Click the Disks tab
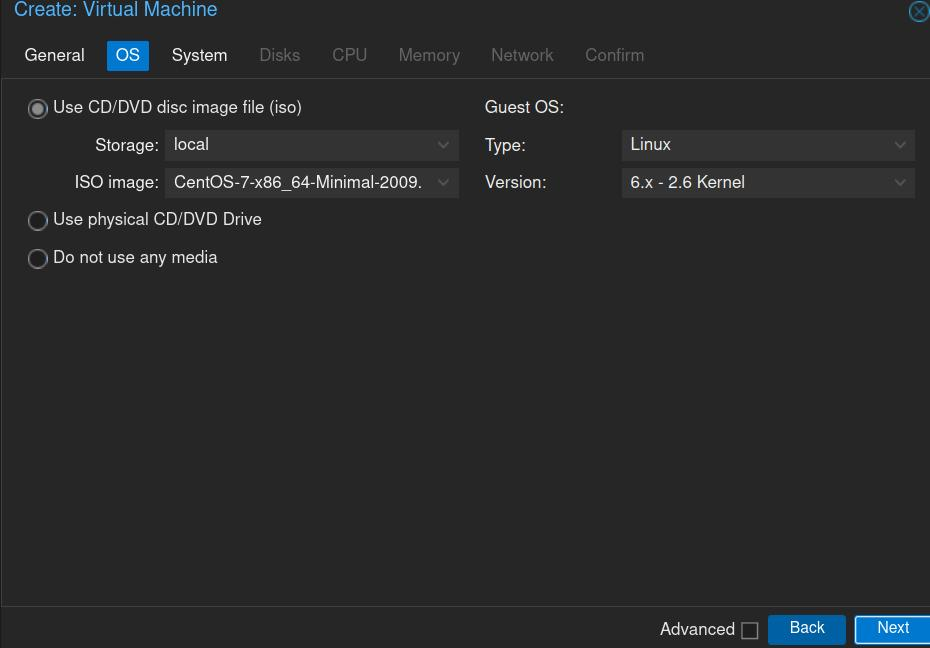 click(279, 56)
